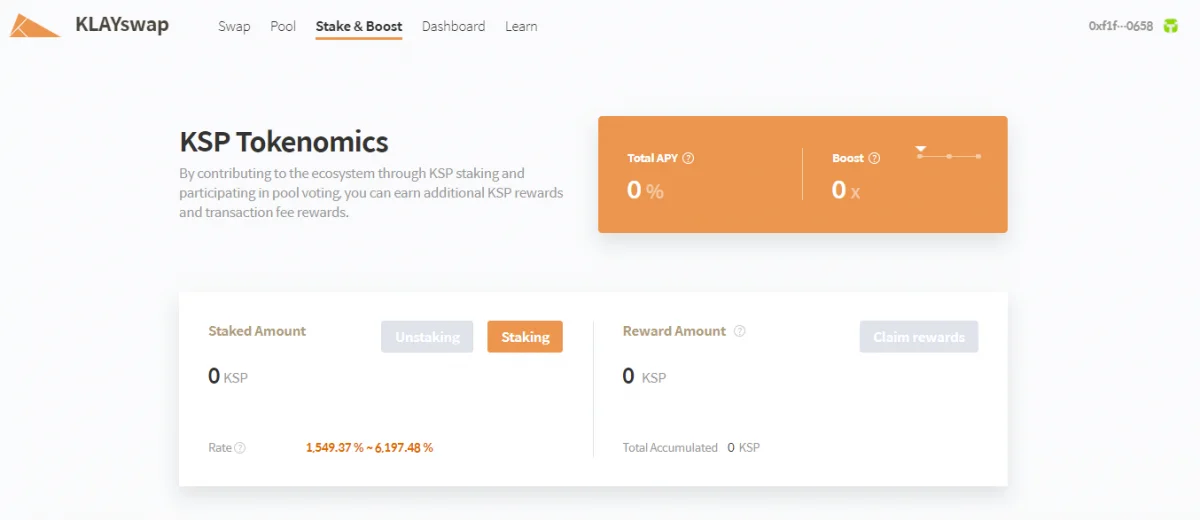Open staking Rate help icon
Viewport: 1200px width, 520px height.
pyautogui.click(x=240, y=448)
